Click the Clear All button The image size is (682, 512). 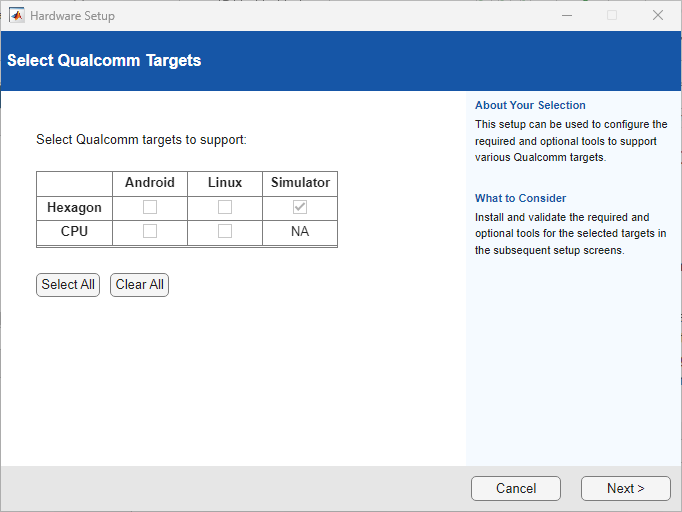tap(139, 285)
